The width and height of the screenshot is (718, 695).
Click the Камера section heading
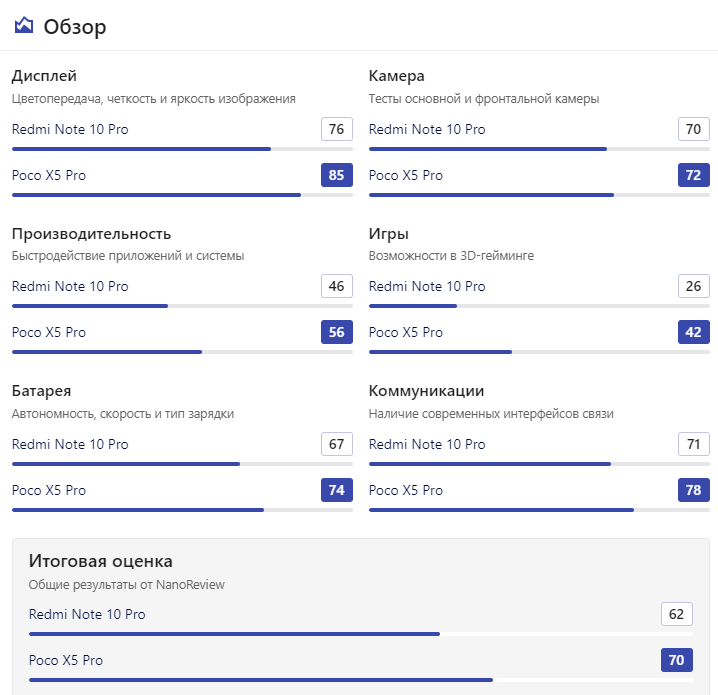[x=397, y=76]
